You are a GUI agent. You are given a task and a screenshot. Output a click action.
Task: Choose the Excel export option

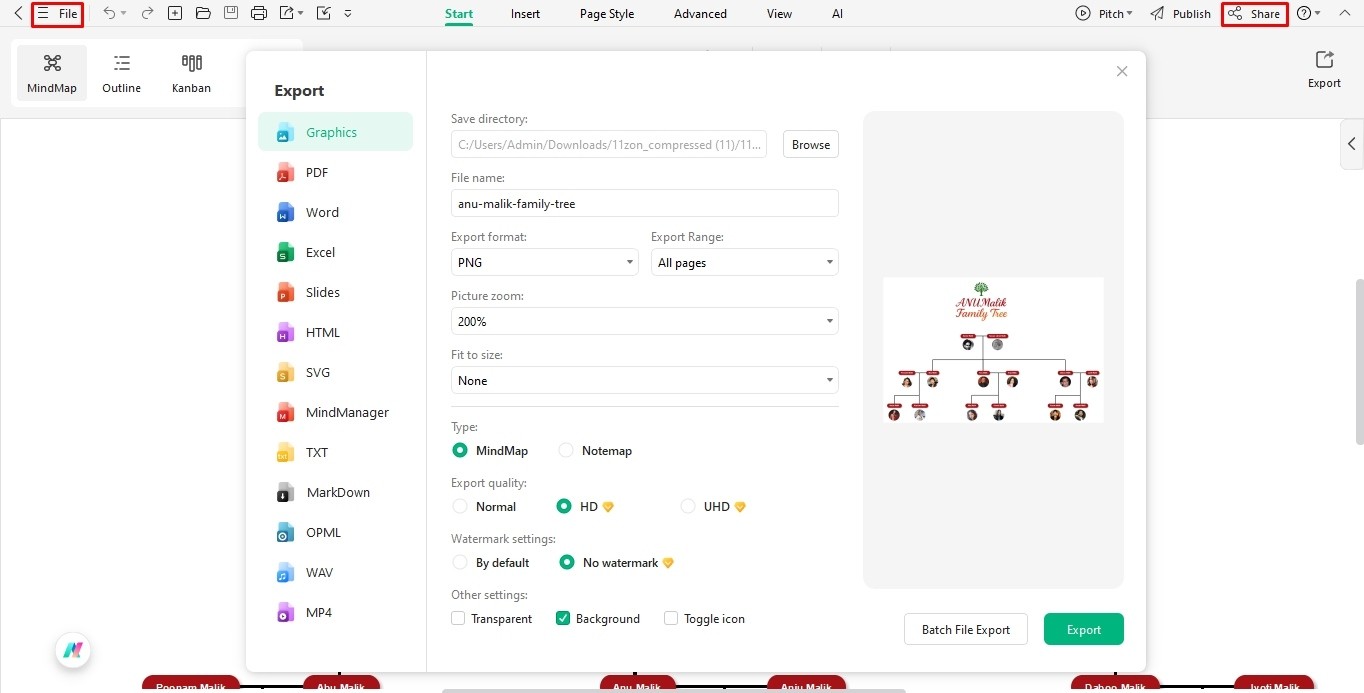[x=320, y=252]
